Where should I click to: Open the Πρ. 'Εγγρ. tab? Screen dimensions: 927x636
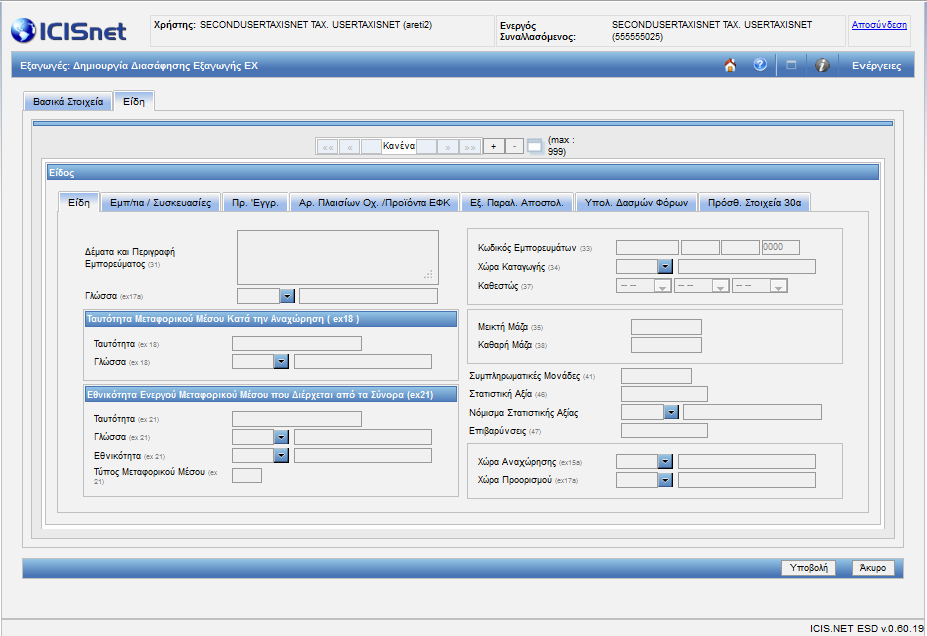click(255, 203)
